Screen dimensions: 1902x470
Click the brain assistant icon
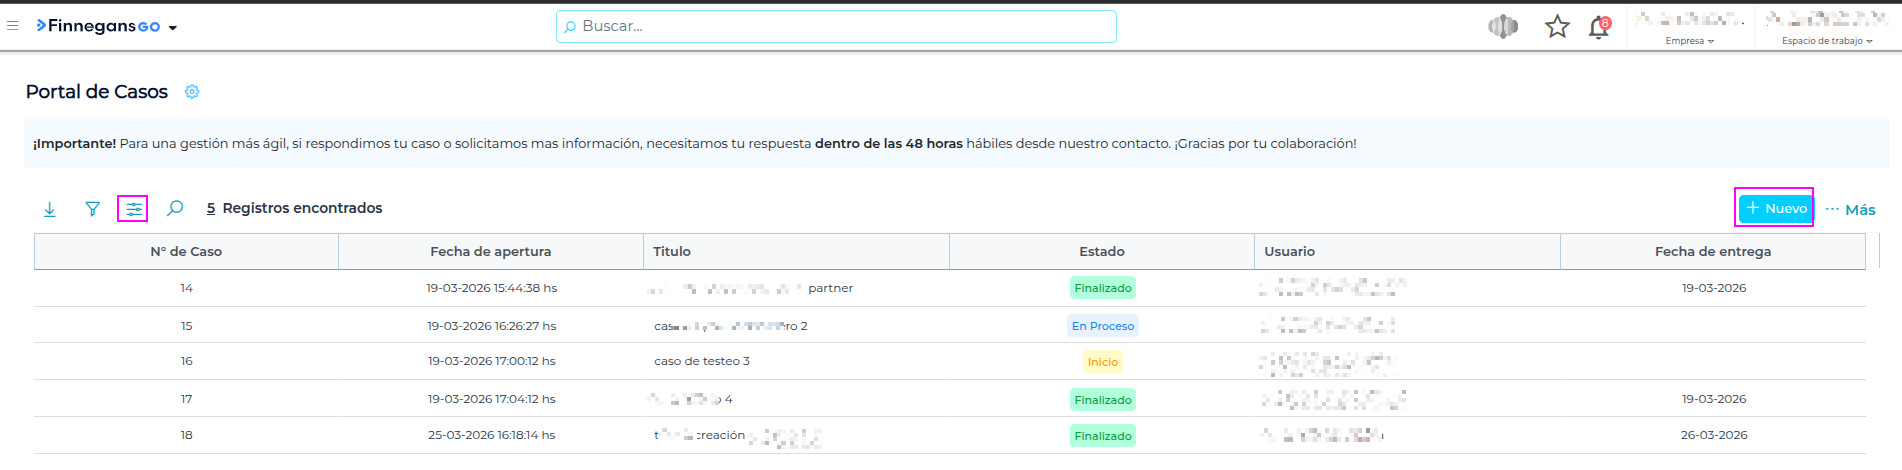pyautogui.click(x=1502, y=27)
